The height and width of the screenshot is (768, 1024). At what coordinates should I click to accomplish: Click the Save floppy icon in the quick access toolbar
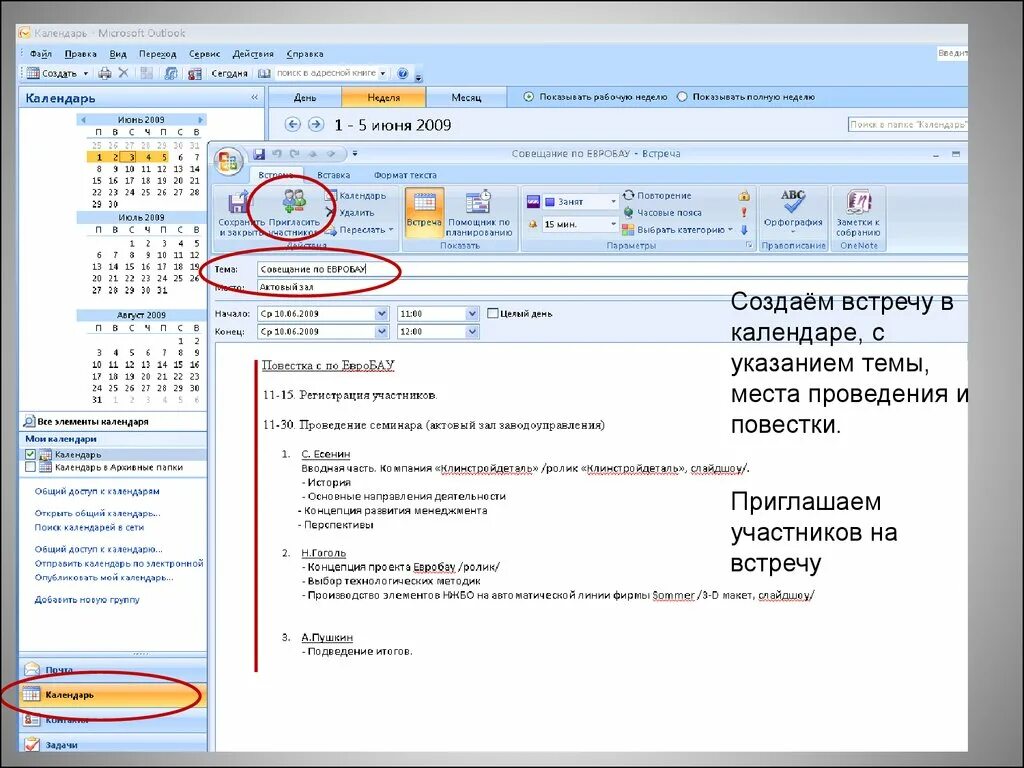[259, 154]
